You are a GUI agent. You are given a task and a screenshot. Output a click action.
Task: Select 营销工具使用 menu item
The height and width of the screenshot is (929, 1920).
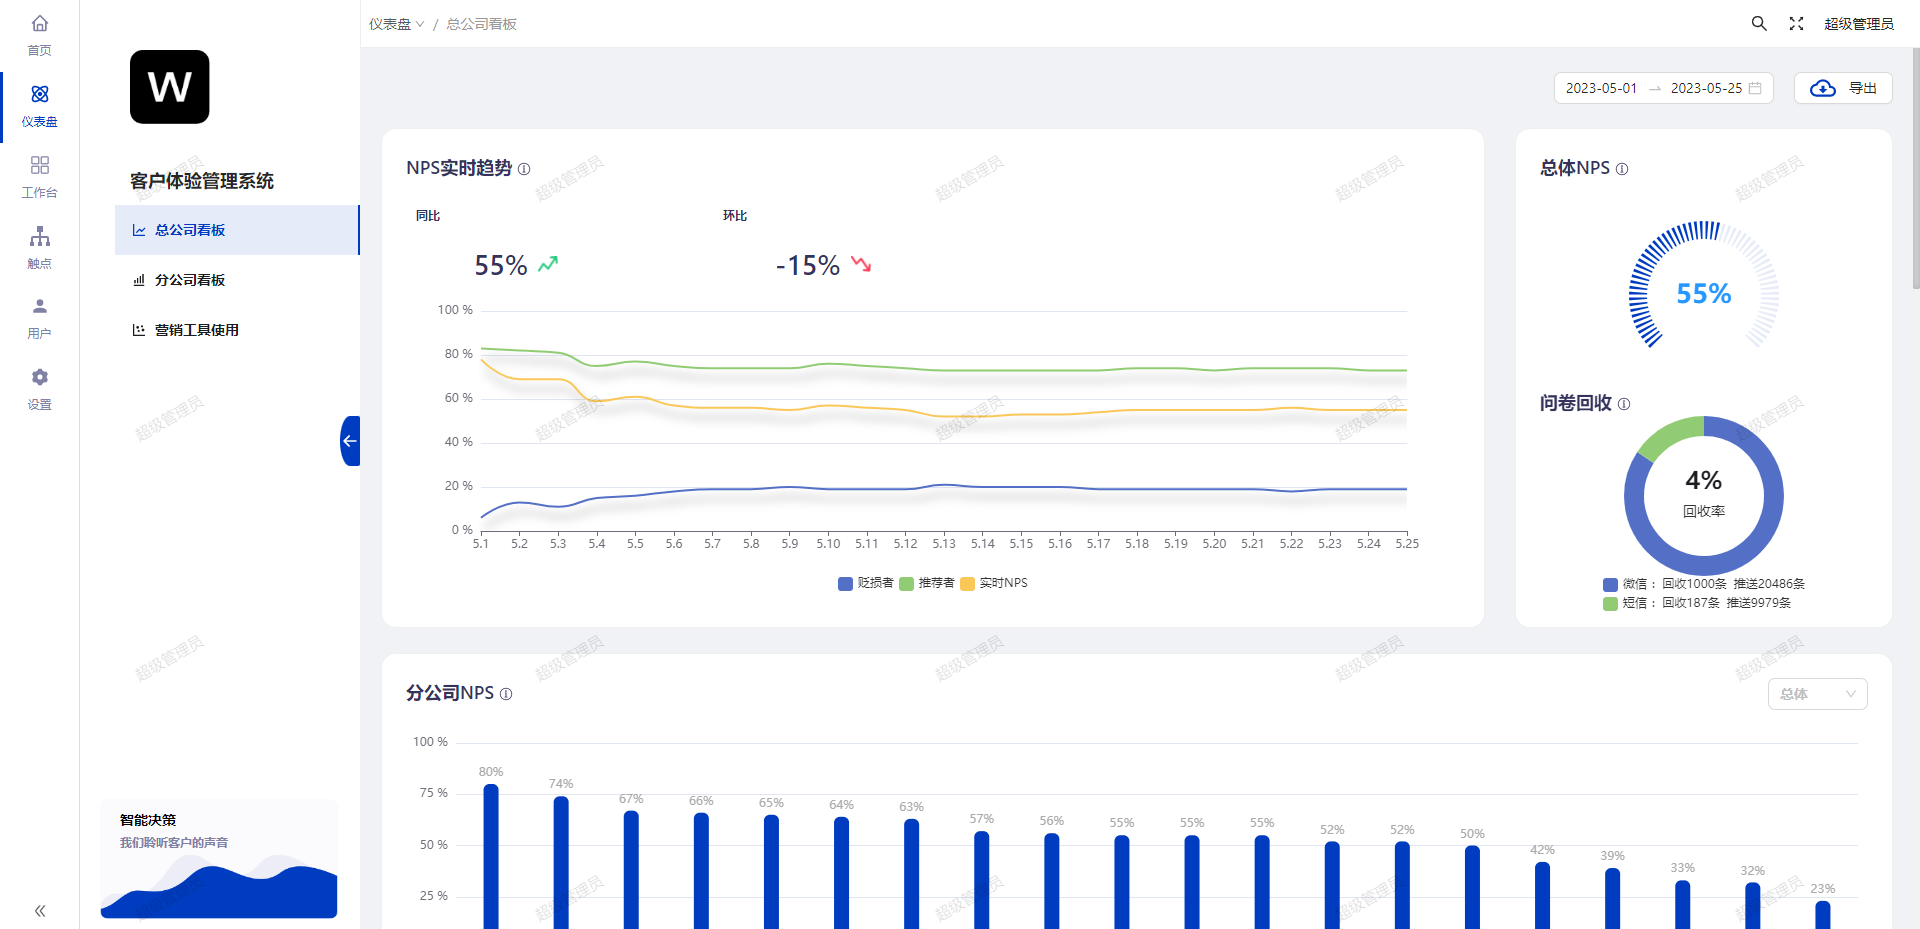coord(196,330)
